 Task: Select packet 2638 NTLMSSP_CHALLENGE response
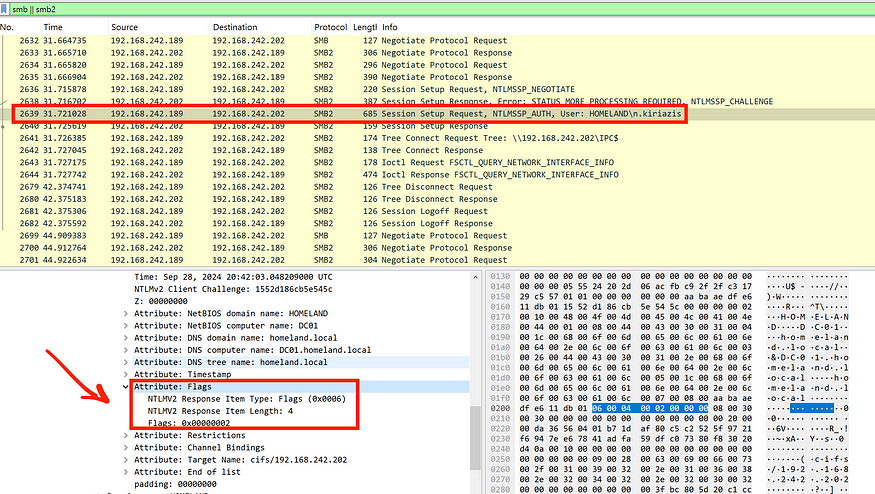point(438,102)
